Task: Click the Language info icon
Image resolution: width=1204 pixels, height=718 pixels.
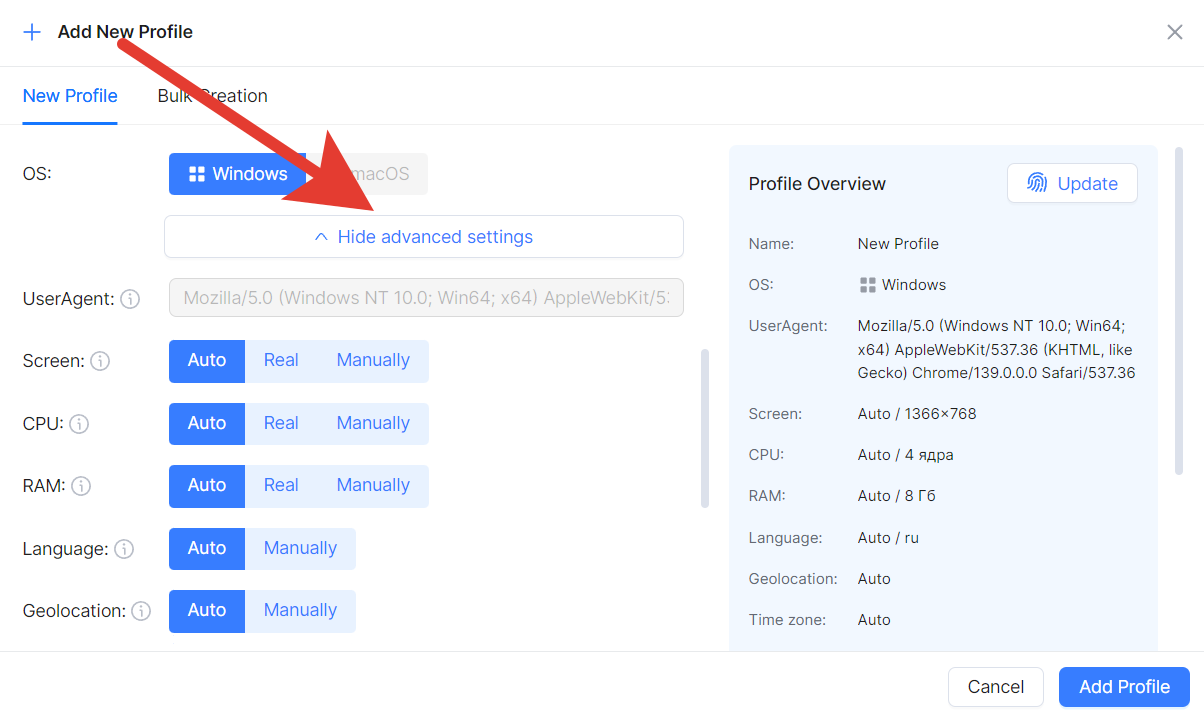Action: pos(123,548)
